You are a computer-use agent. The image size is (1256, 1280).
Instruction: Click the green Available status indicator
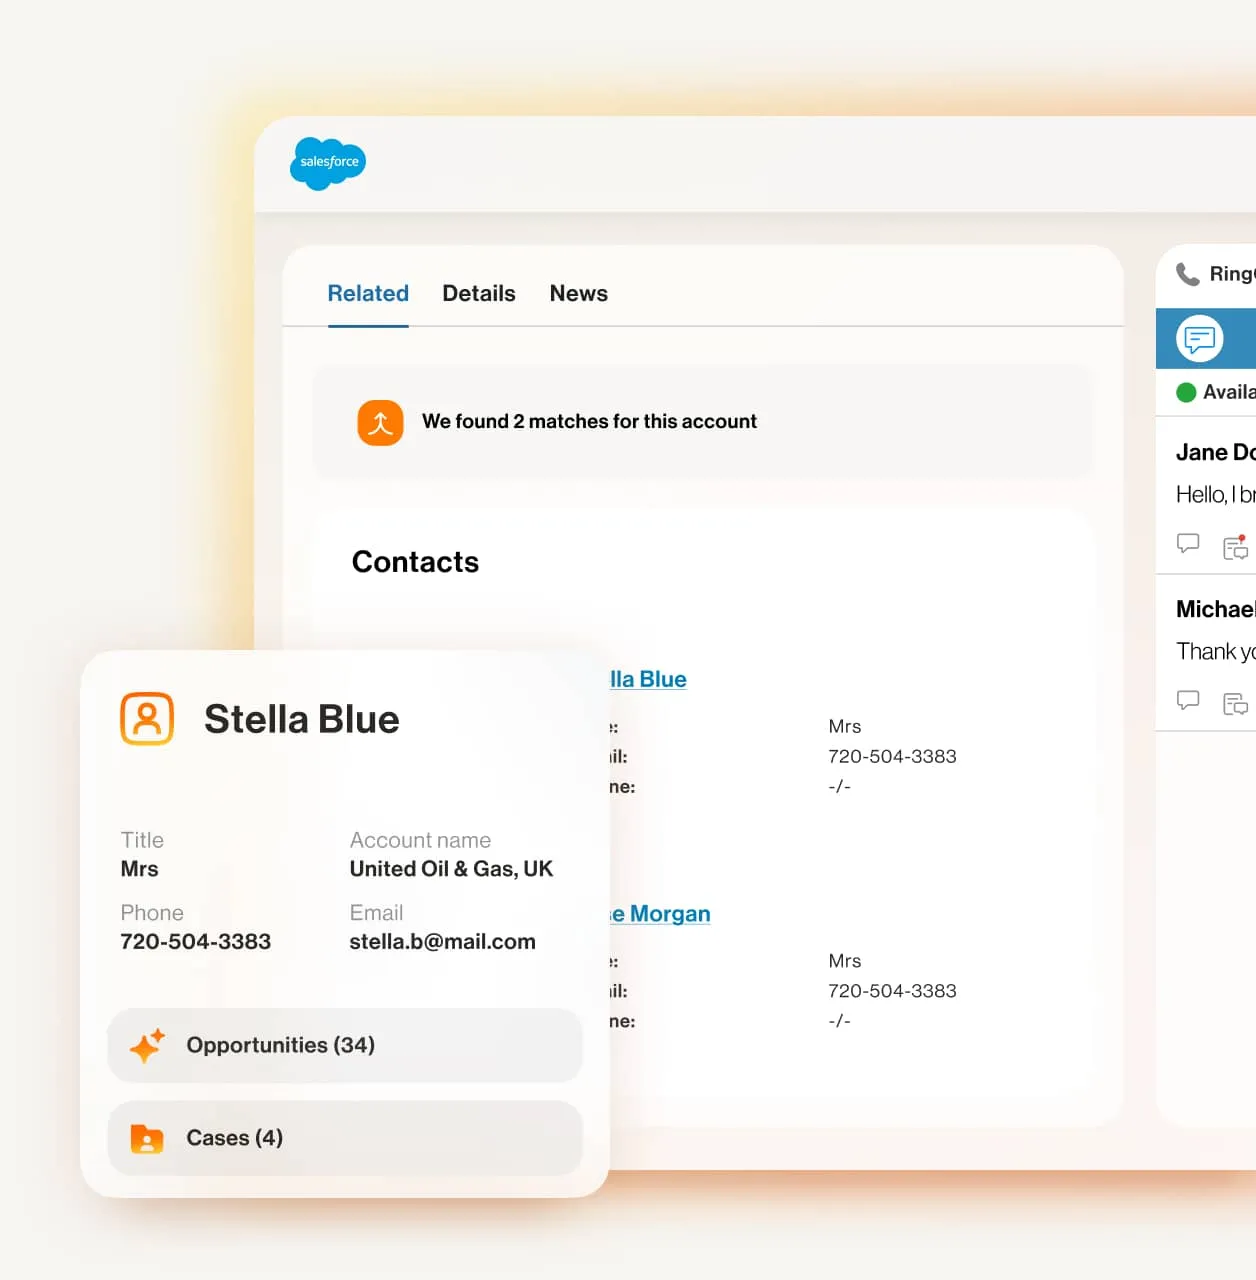[x=1187, y=392]
